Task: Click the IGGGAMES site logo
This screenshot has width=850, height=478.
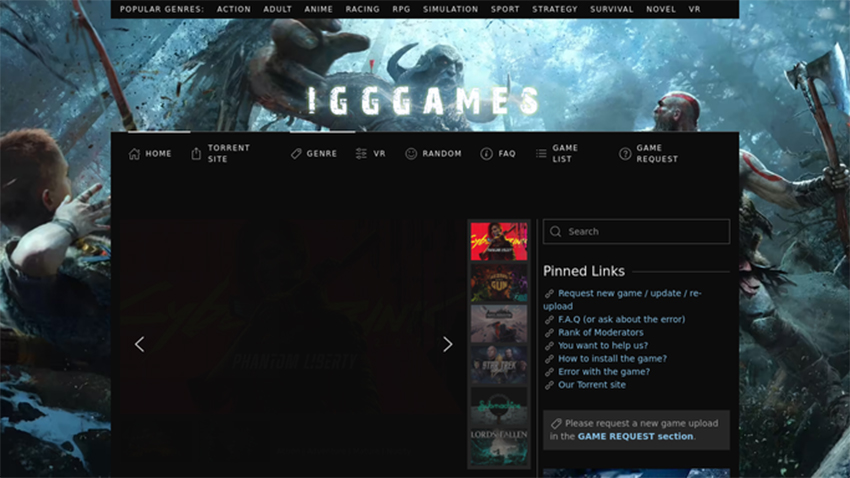Action: pyautogui.click(x=423, y=101)
